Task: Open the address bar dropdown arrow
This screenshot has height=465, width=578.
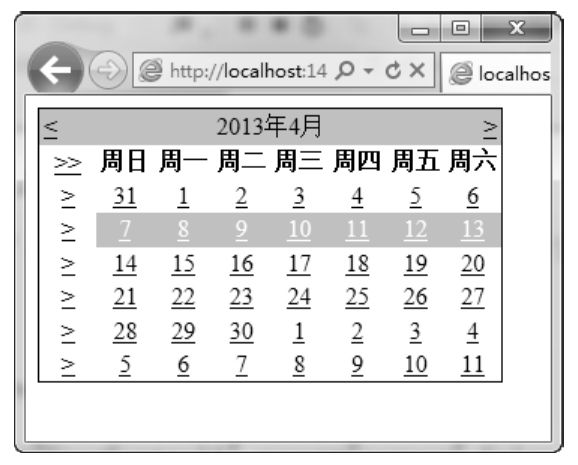Action: [x=368, y=70]
